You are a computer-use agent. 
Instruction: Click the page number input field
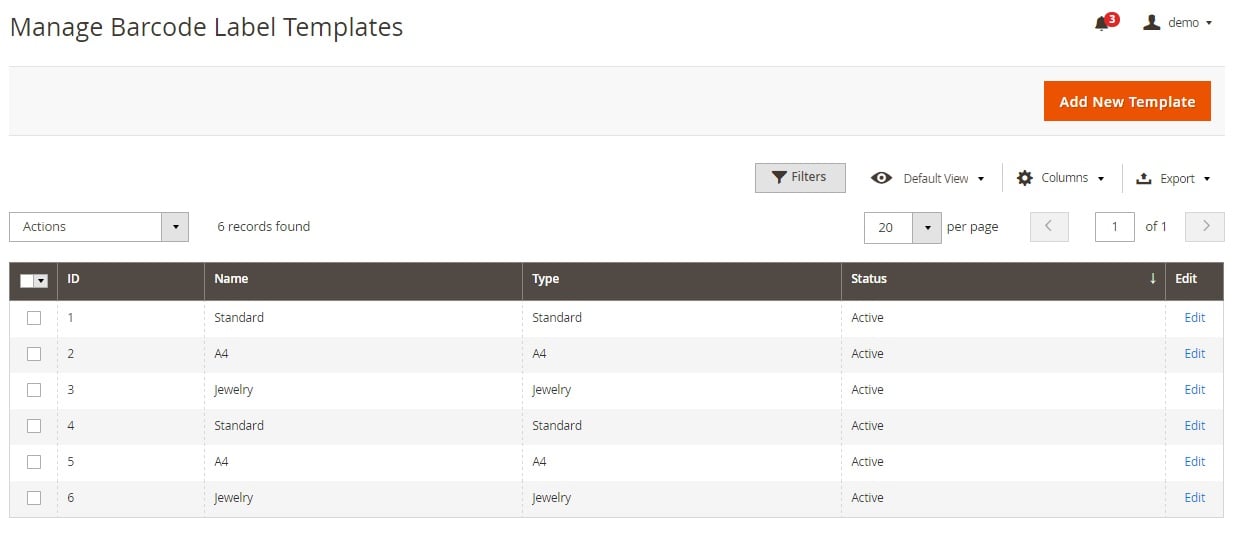pyautogui.click(x=1114, y=227)
